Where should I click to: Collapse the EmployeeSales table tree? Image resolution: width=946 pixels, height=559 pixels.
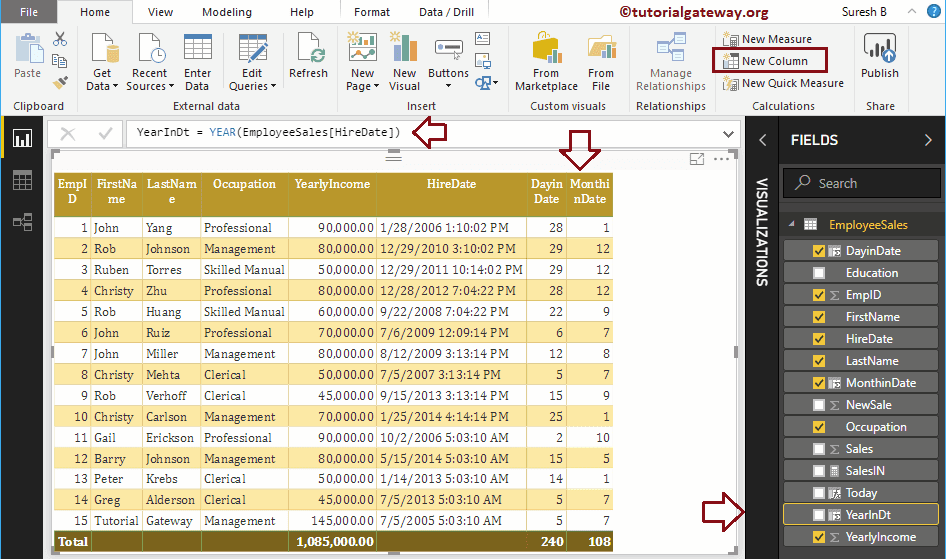tap(791, 225)
